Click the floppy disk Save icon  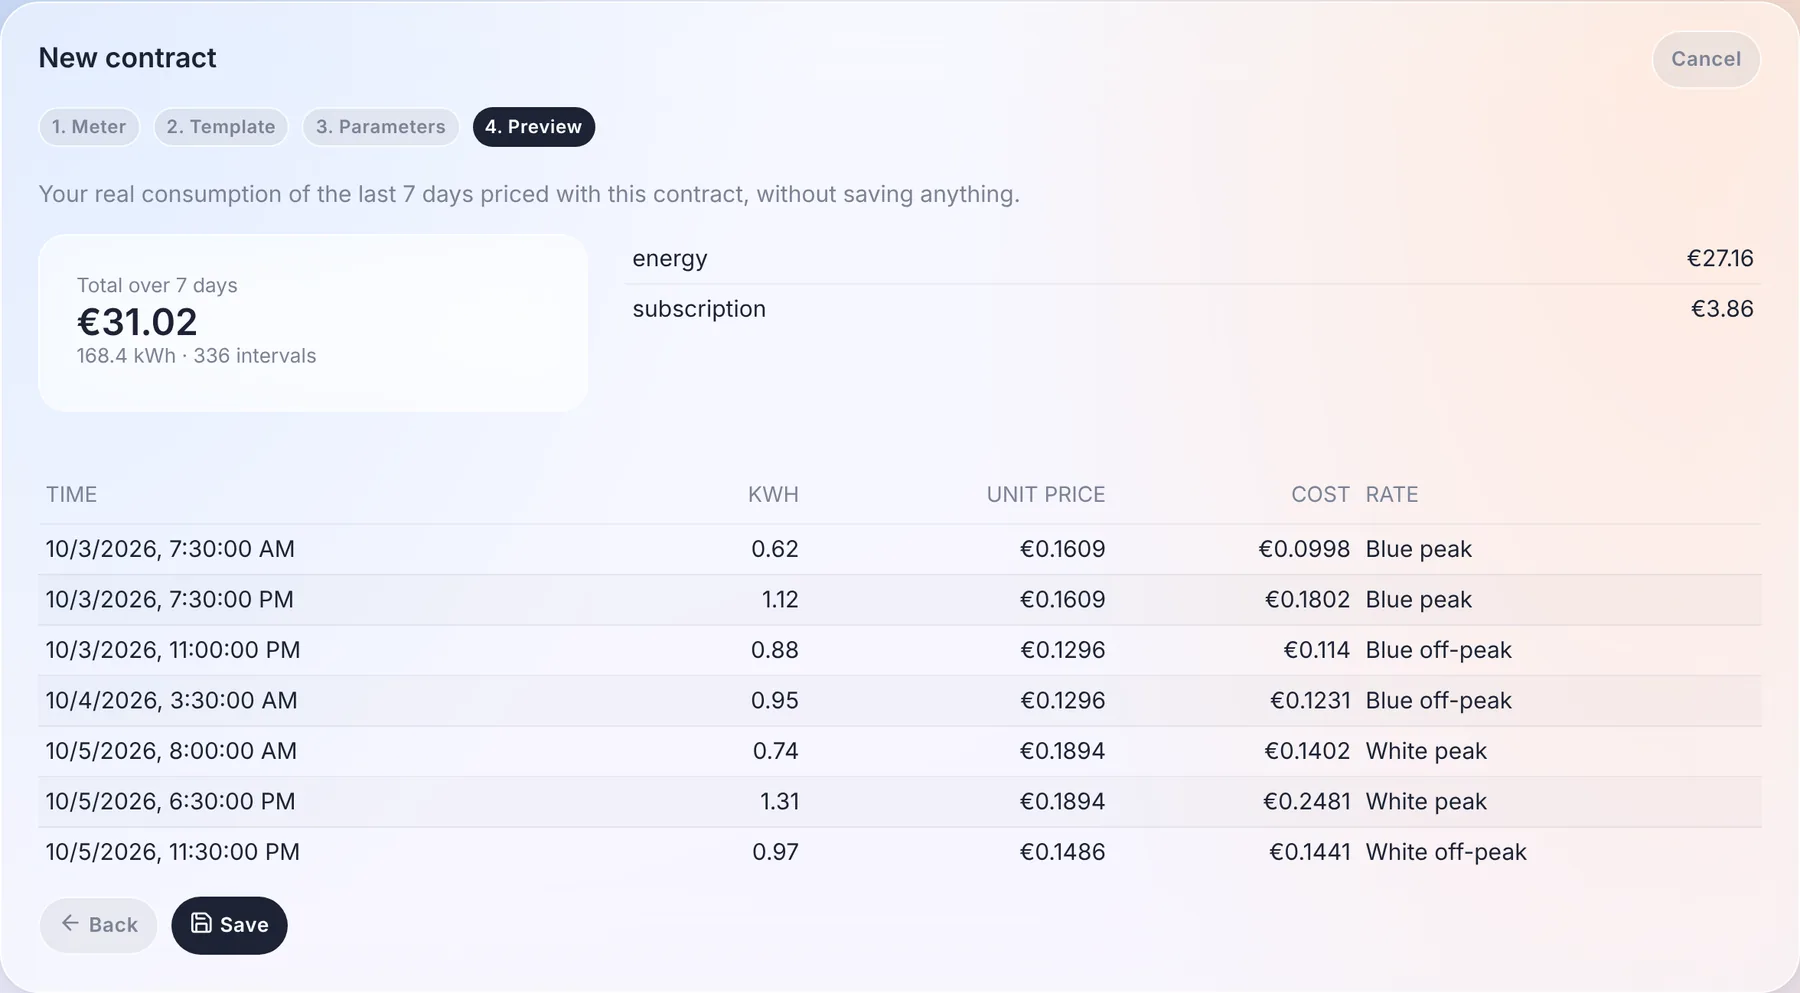tap(201, 923)
